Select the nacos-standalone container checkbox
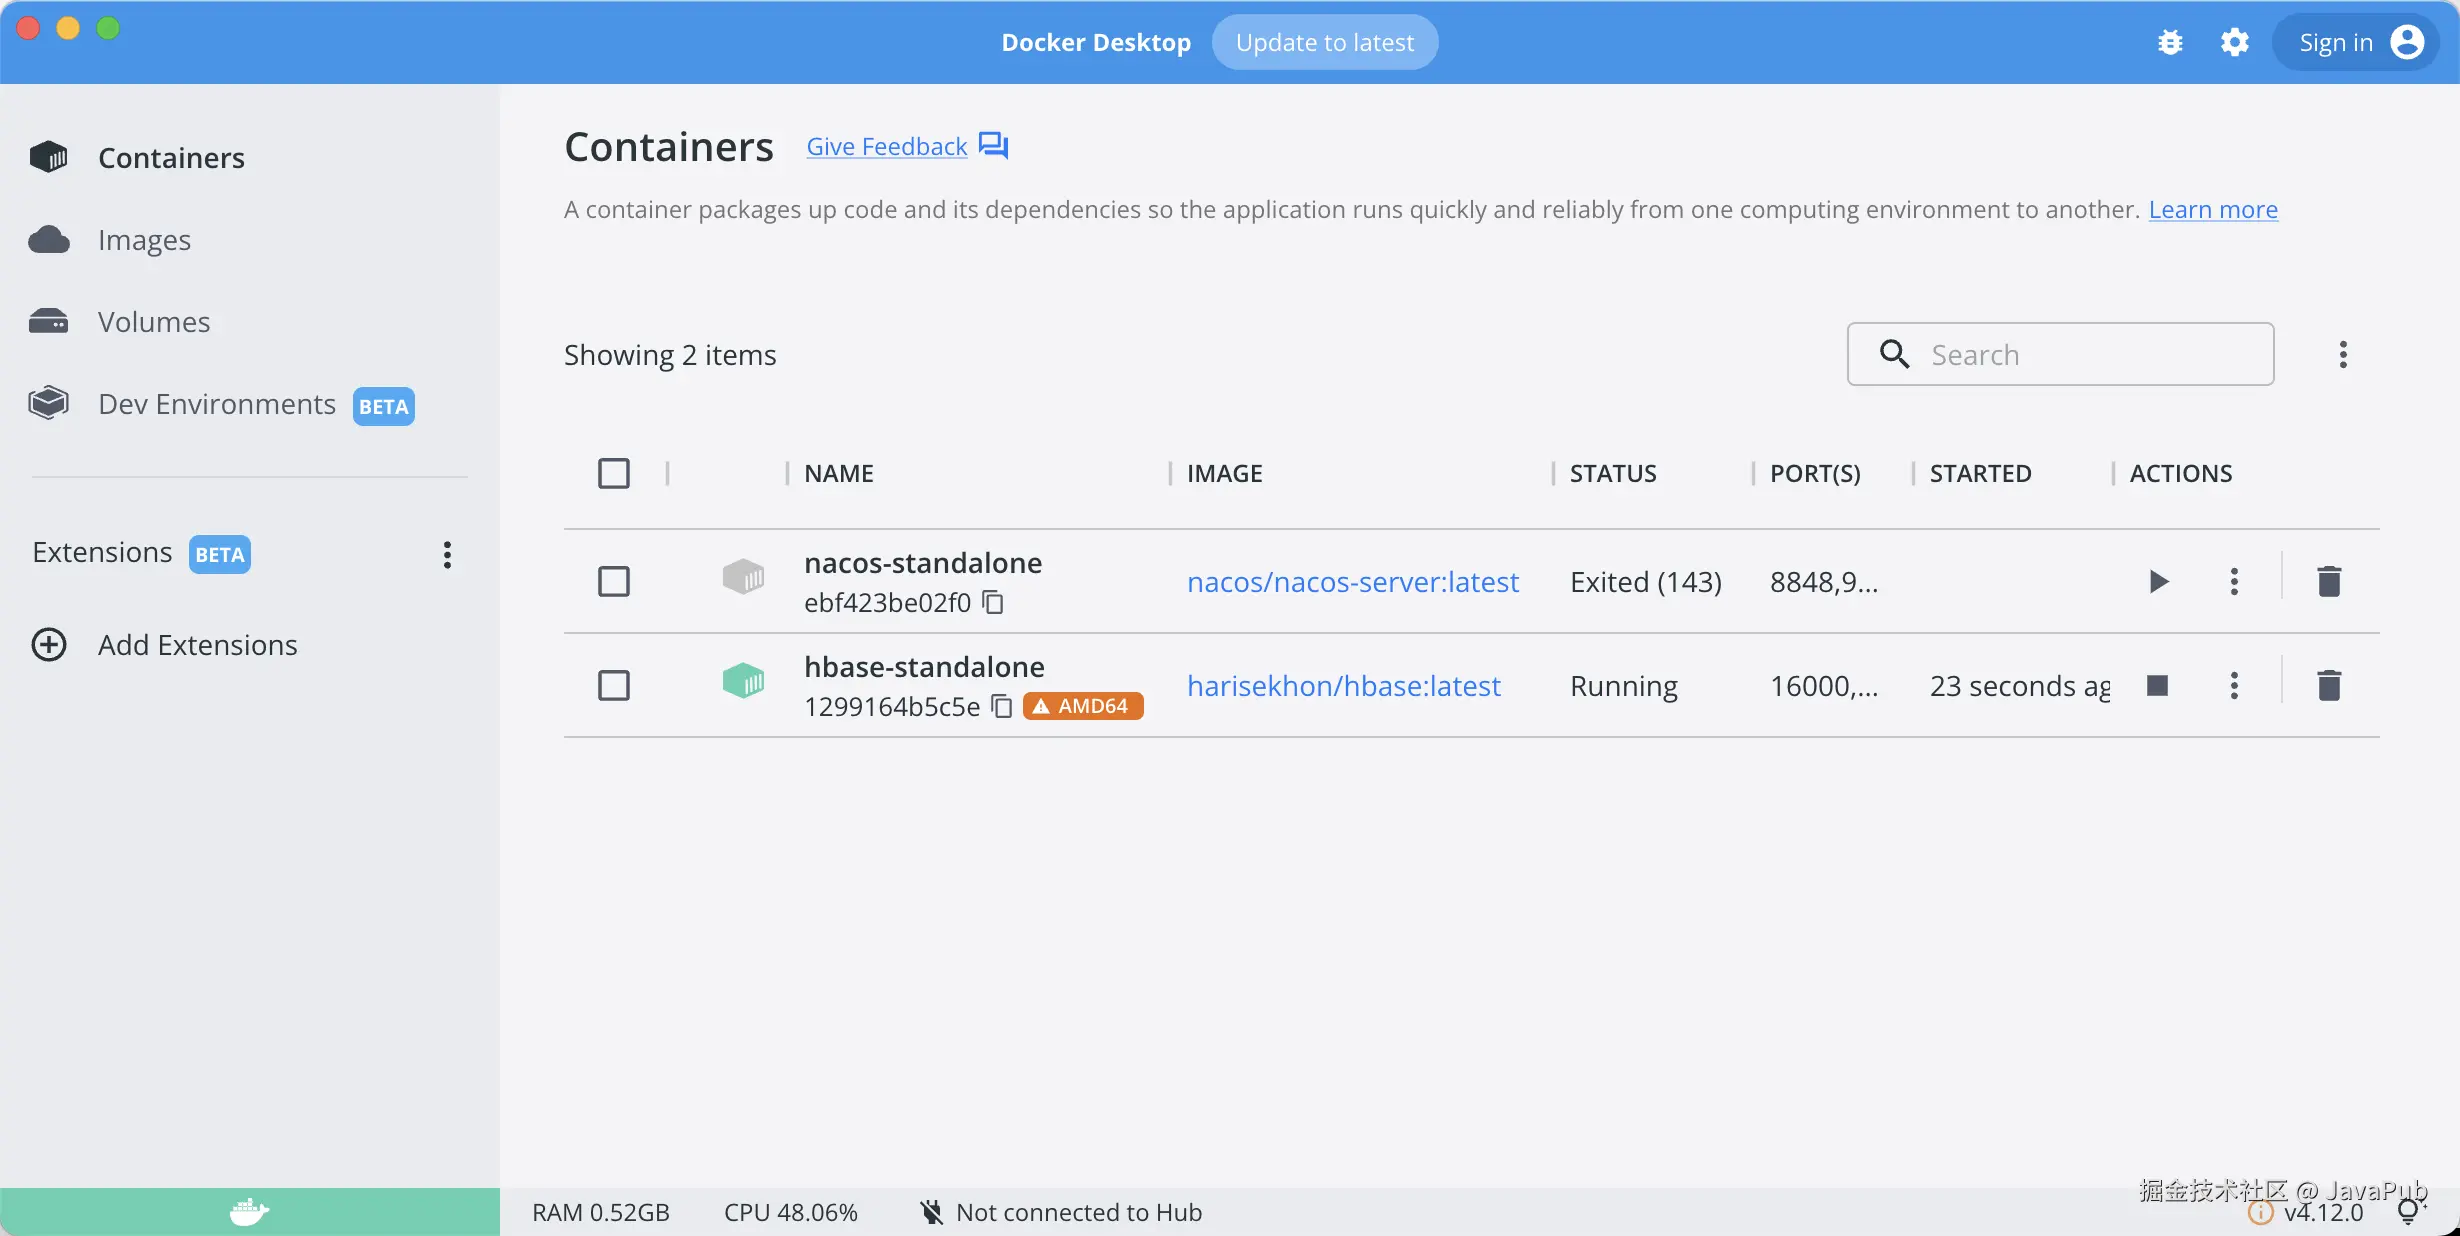This screenshot has height=1236, width=2460. point(614,581)
